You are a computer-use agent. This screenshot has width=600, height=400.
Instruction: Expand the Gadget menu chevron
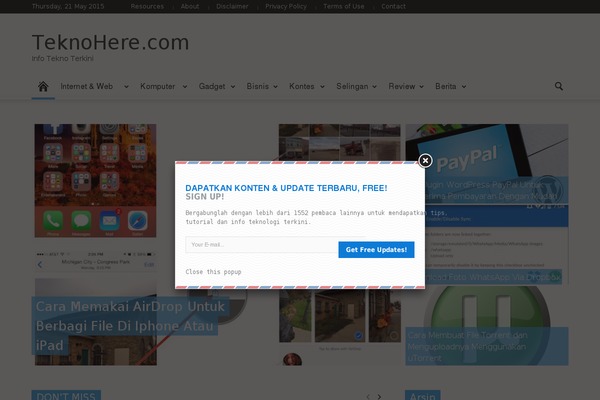tap(233, 87)
